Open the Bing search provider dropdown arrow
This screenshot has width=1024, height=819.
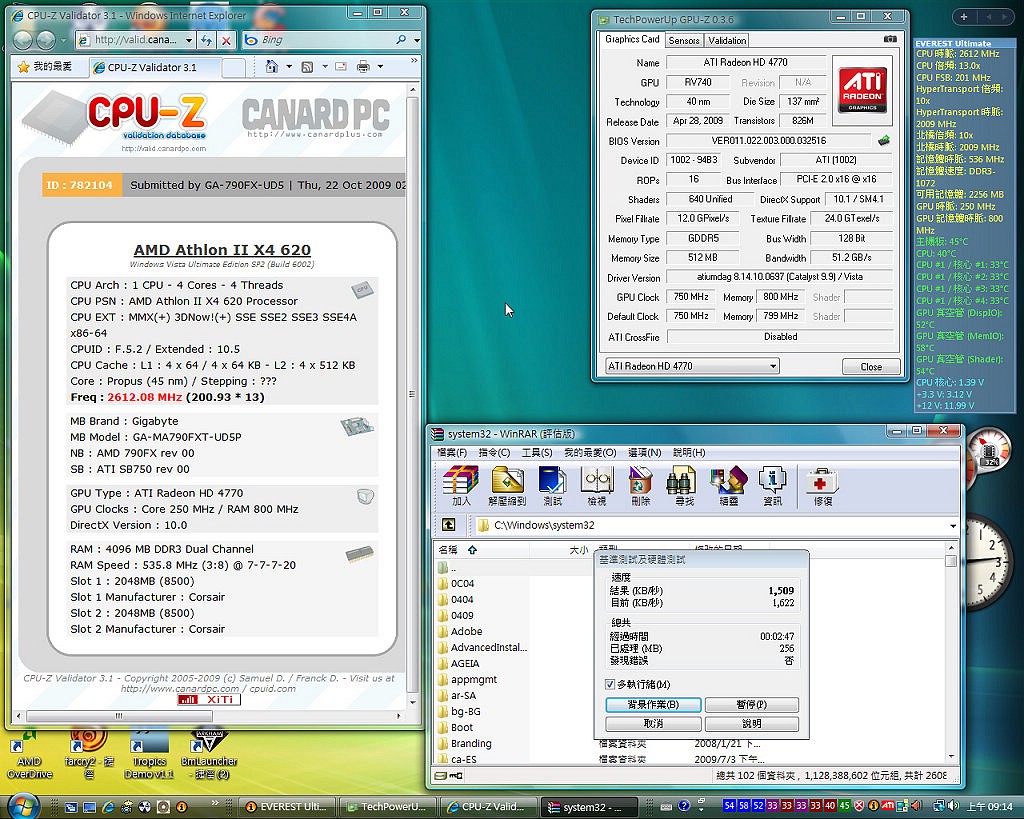point(417,40)
